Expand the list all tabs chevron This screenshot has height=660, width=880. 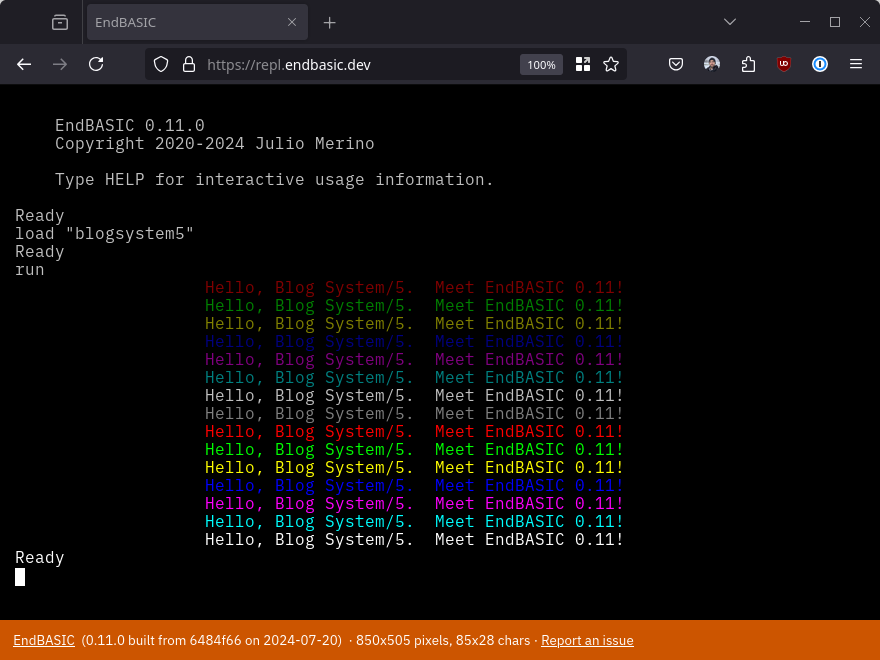(730, 22)
